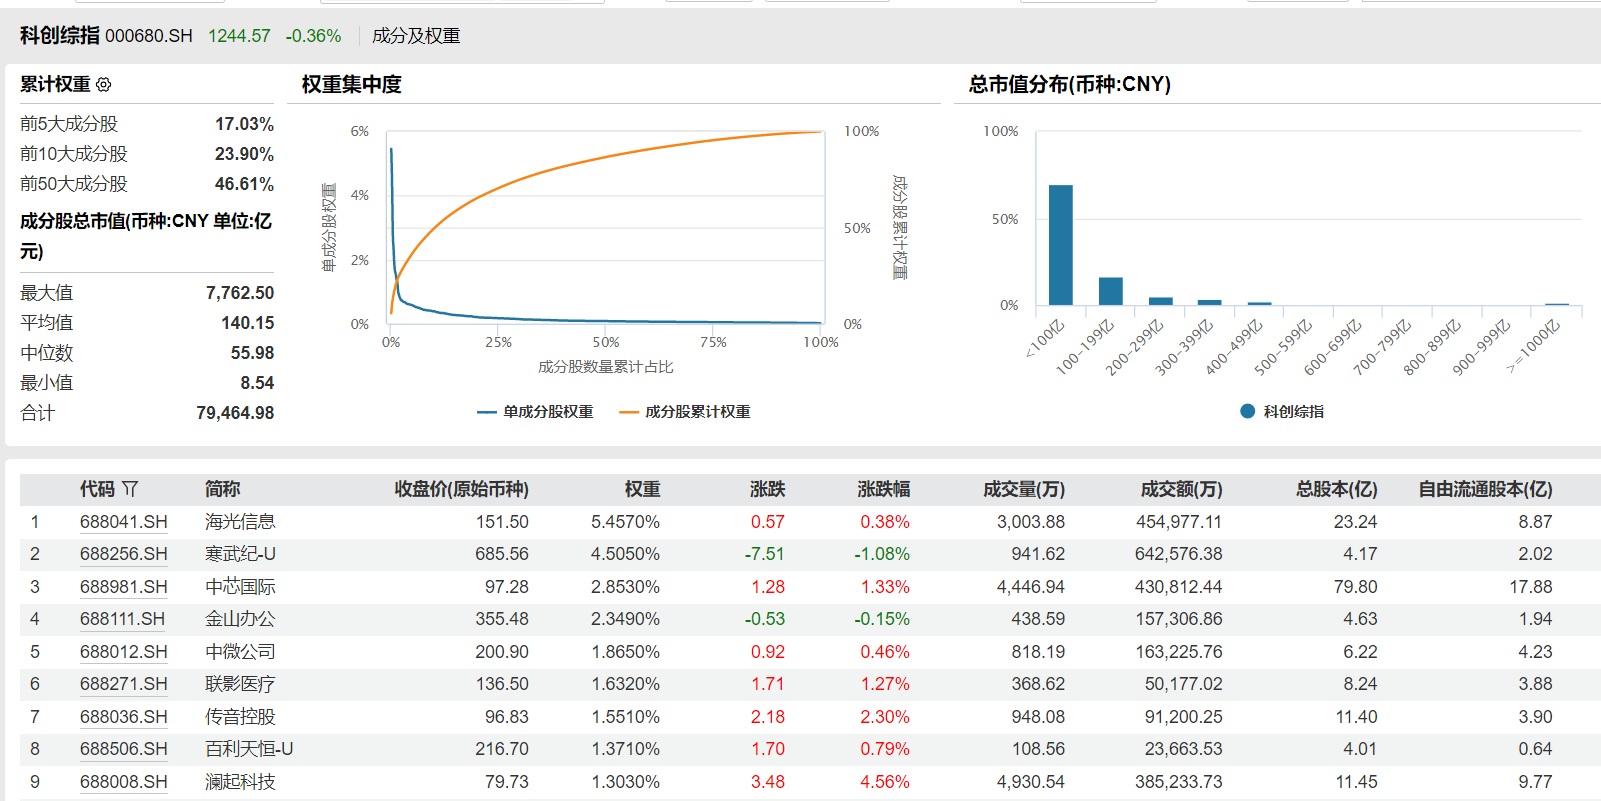Image resolution: width=1601 pixels, height=801 pixels.
Task: Open the stock code link 688256.SH
Action: pyautogui.click(x=123, y=554)
